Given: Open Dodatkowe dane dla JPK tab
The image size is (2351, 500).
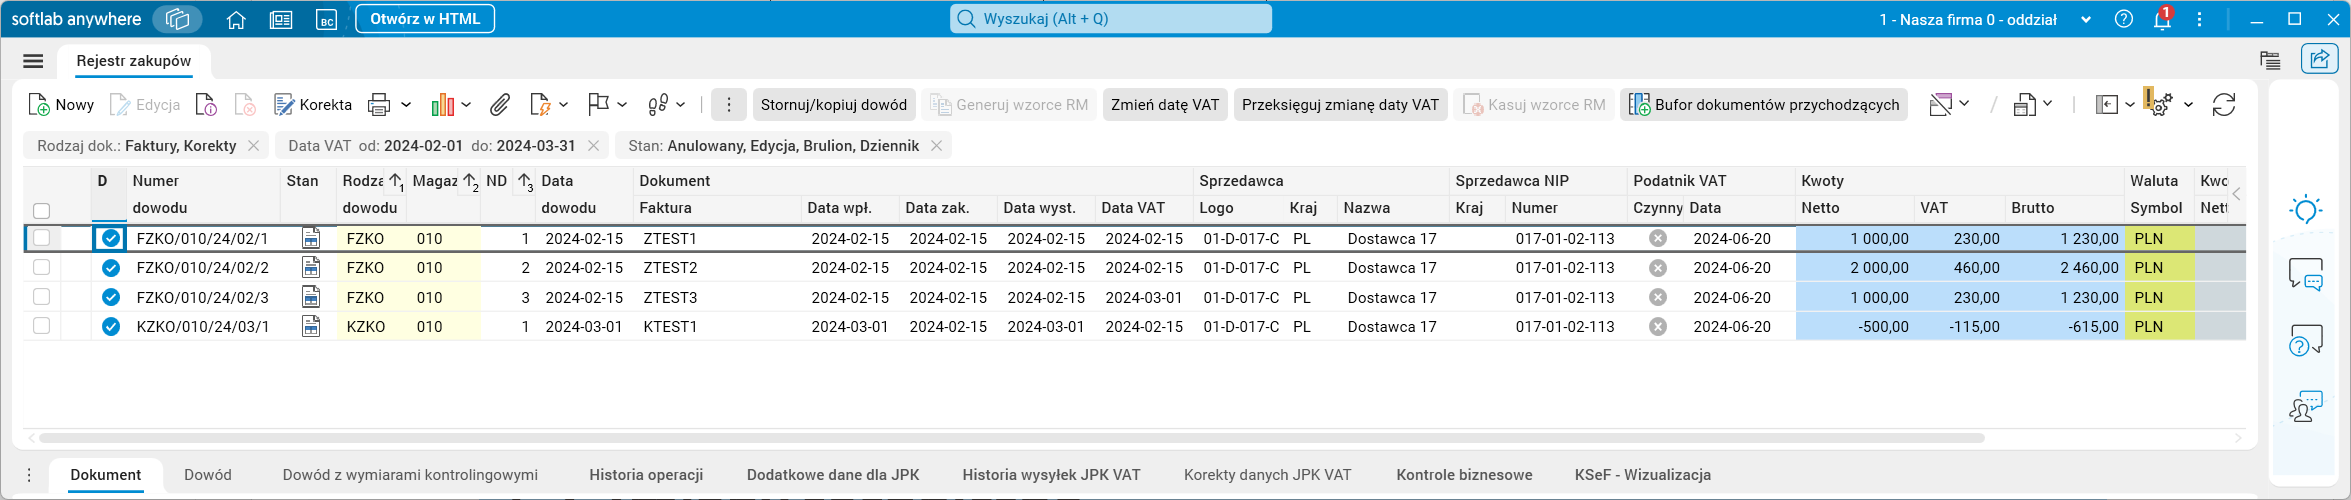Looking at the screenshot, I should point(833,475).
